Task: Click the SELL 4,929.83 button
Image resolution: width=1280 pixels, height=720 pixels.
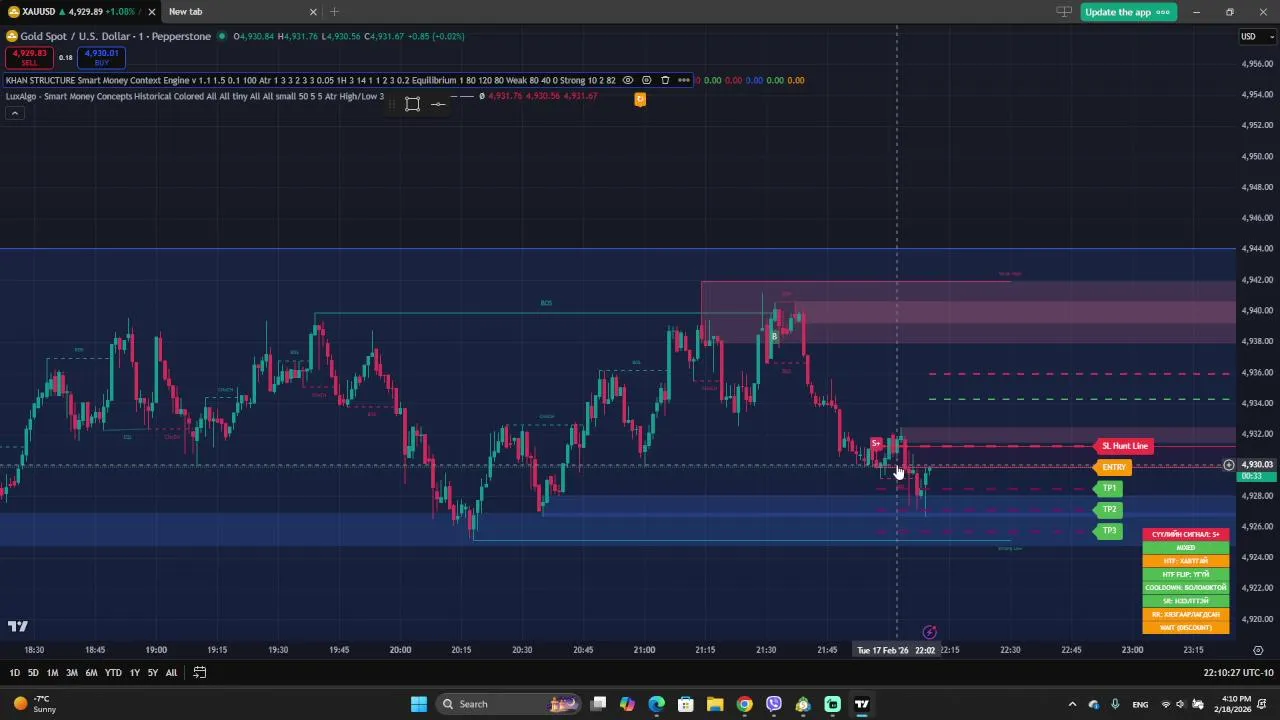Action: [x=29, y=58]
